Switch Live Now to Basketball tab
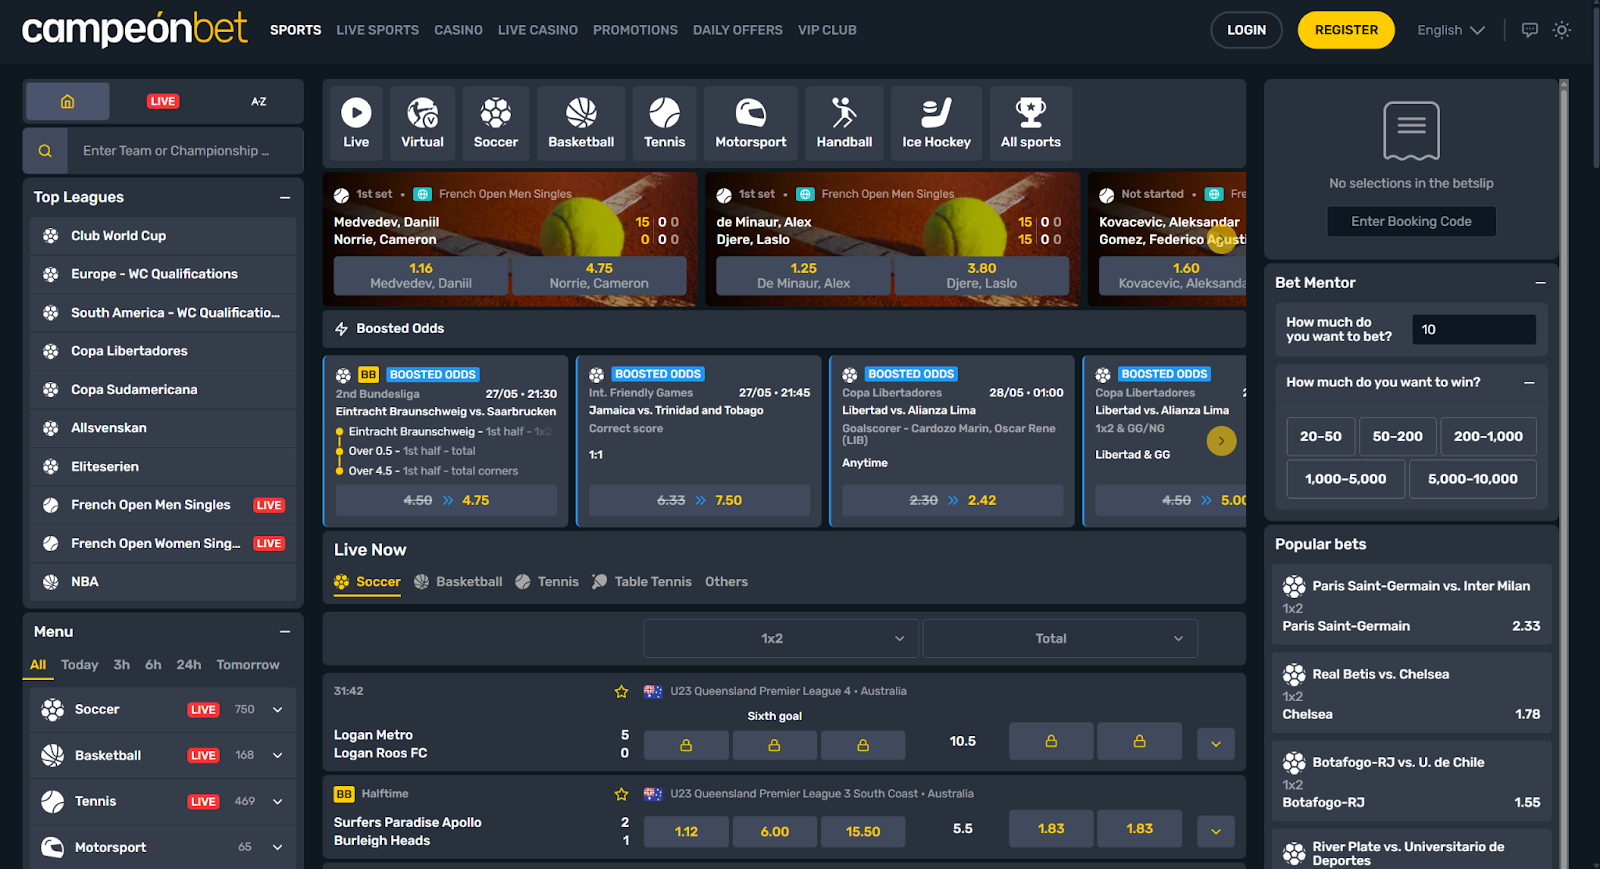This screenshot has width=1600, height=869. (x=458, y=582)
